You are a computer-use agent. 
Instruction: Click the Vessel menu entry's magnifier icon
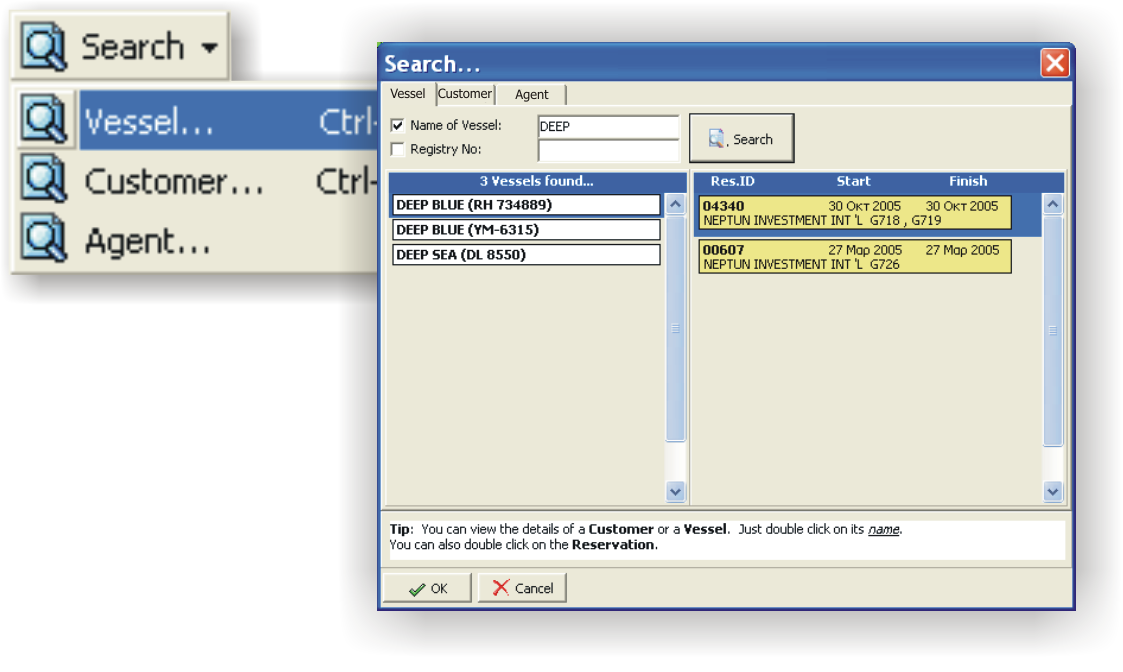tap(44, 119)
